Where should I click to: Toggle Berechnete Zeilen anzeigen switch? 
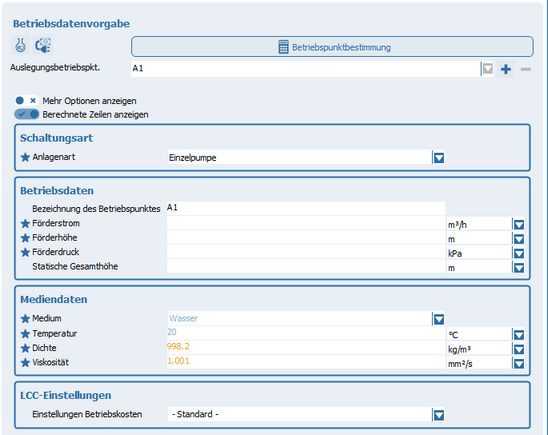[x=27, y=114]
